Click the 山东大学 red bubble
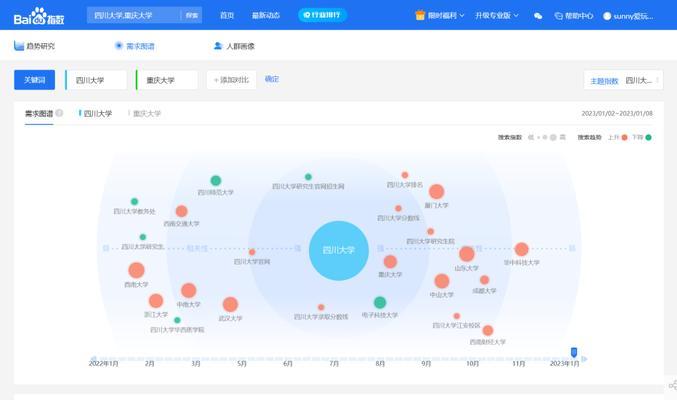The image size is (677, 400). coord(467,254)
